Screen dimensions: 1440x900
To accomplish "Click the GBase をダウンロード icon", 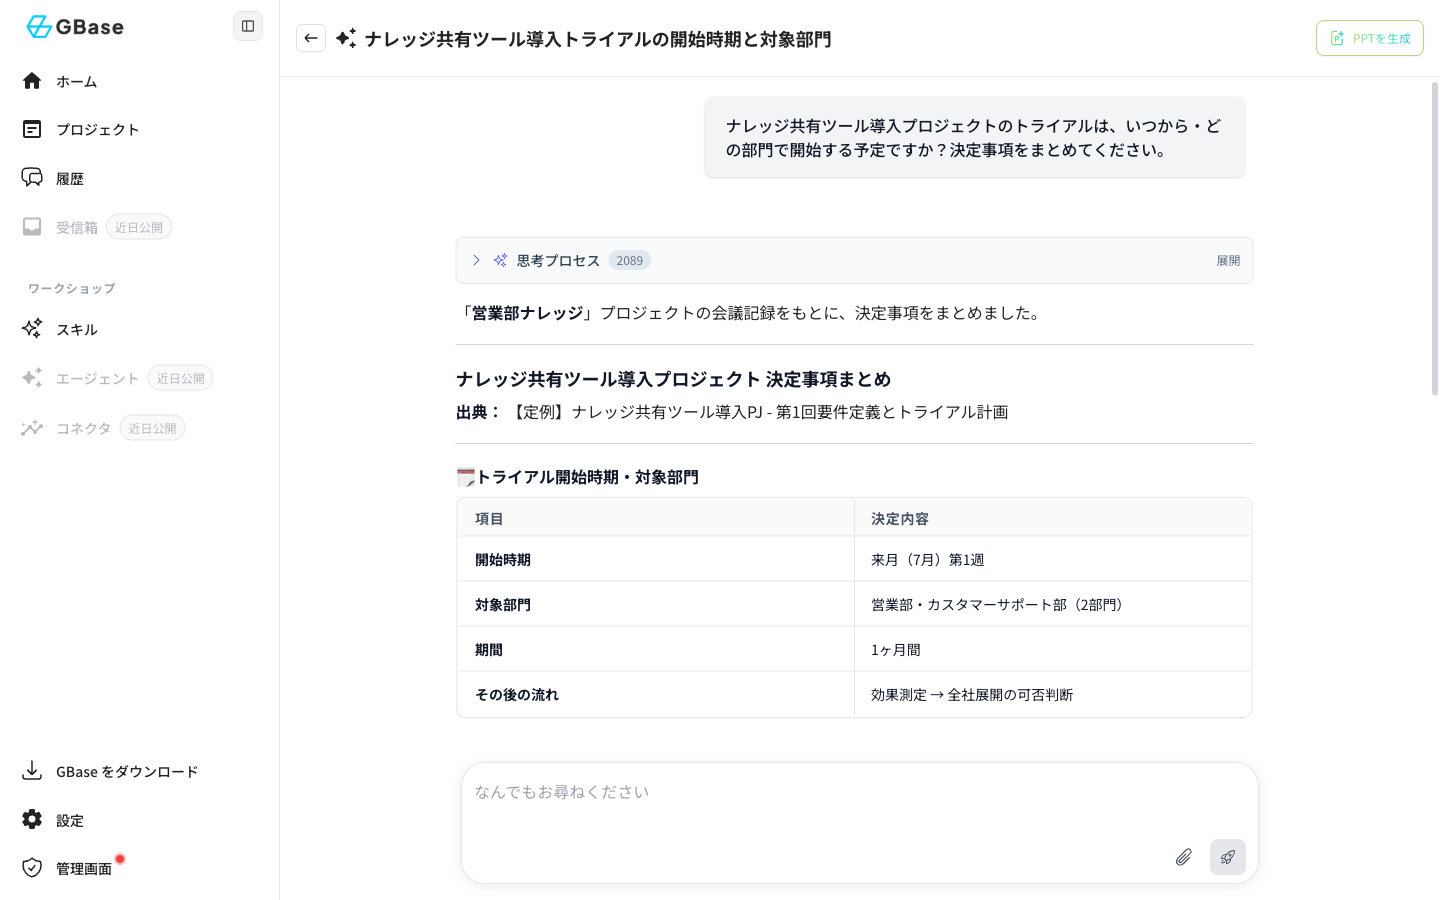I will point(32,770).
